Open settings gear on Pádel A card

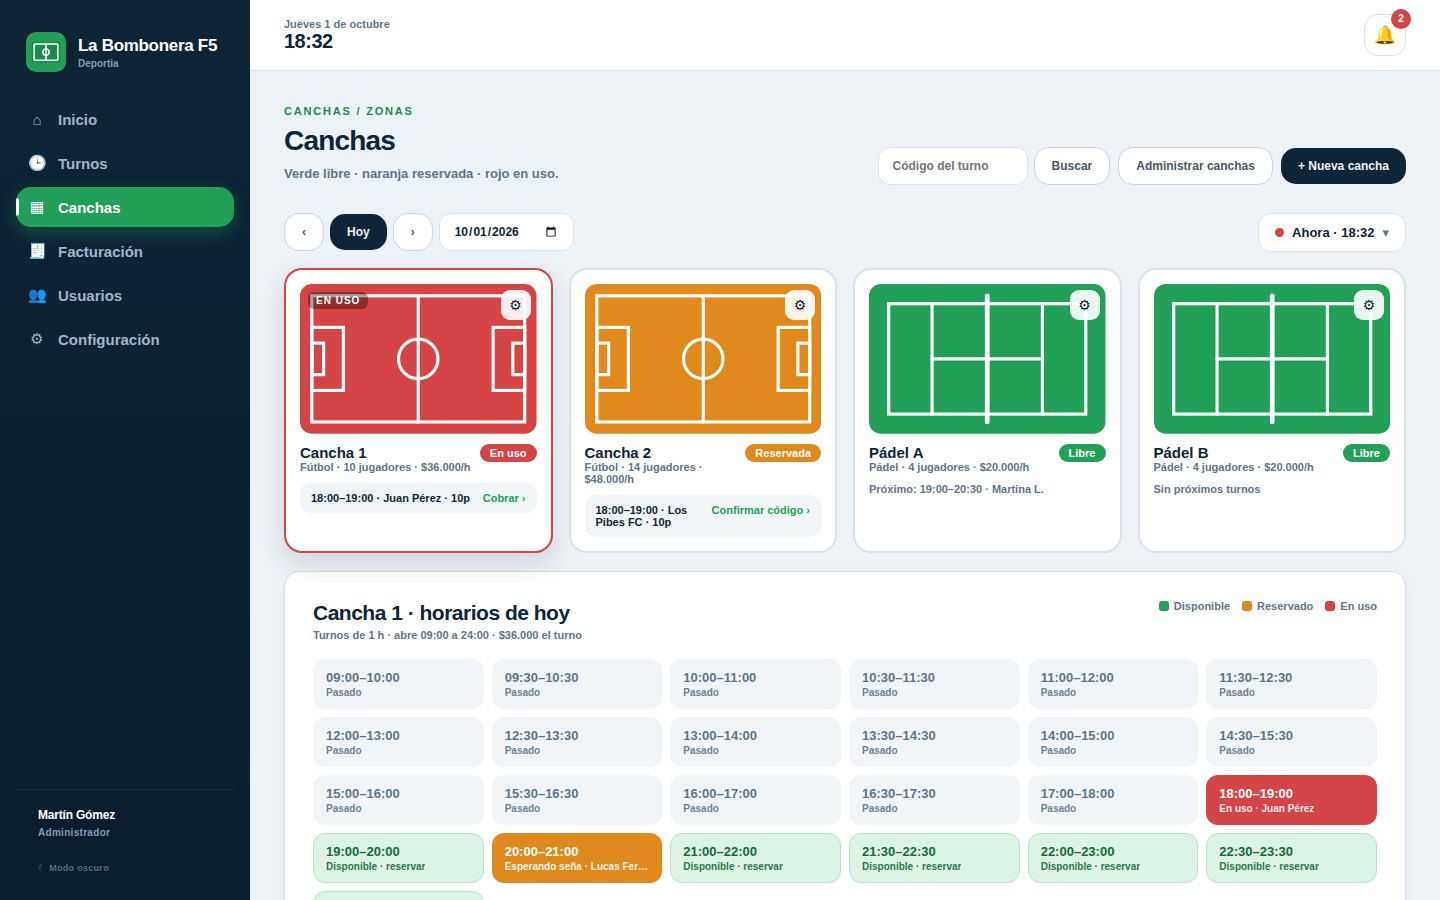(x=1085, y=305)
